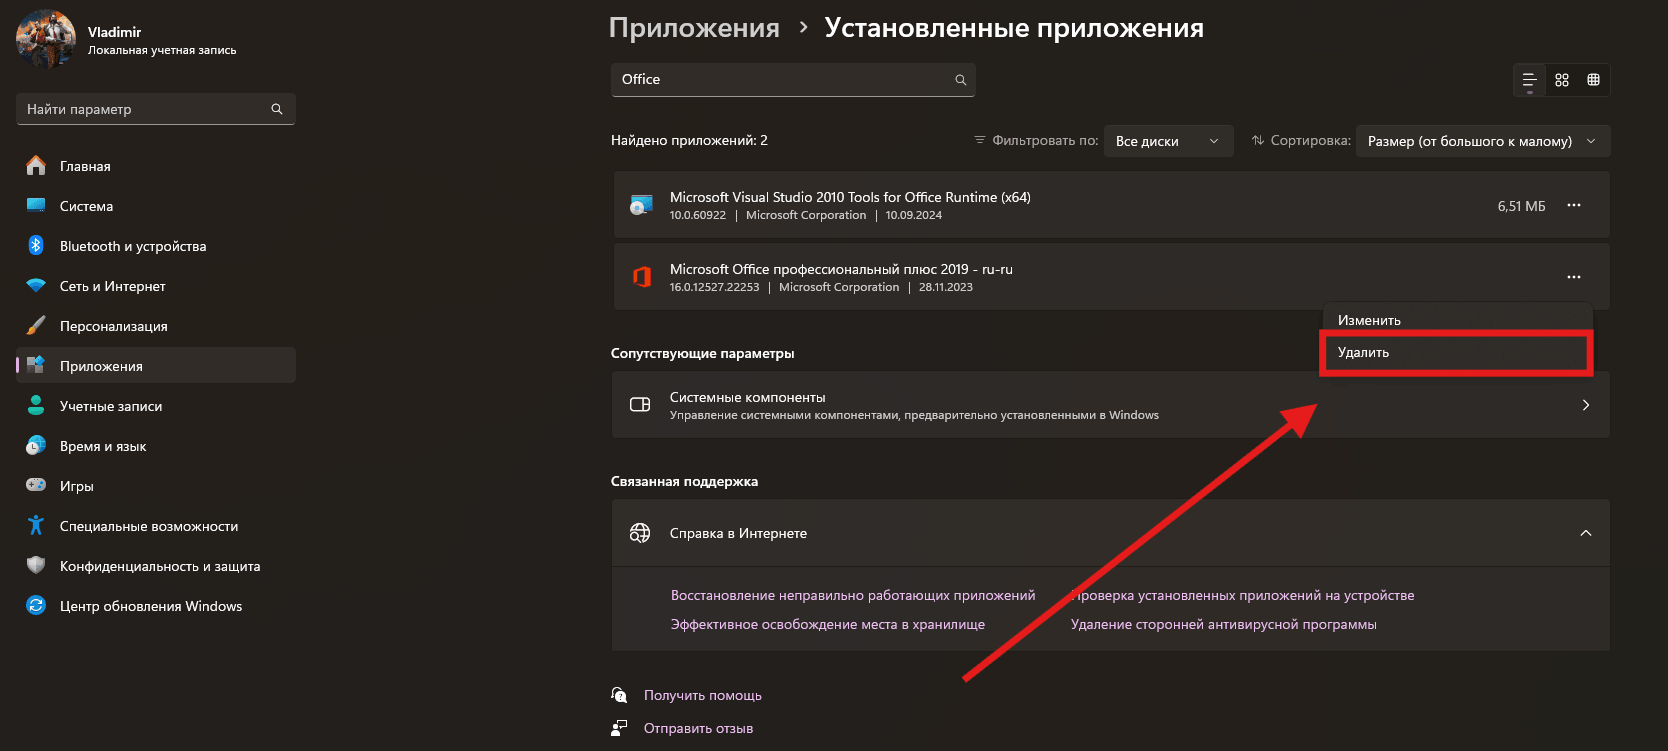1668x751 pixels.
Task: Click the Найдено приложений: 2 text
Action: click(x=689, y=140)
